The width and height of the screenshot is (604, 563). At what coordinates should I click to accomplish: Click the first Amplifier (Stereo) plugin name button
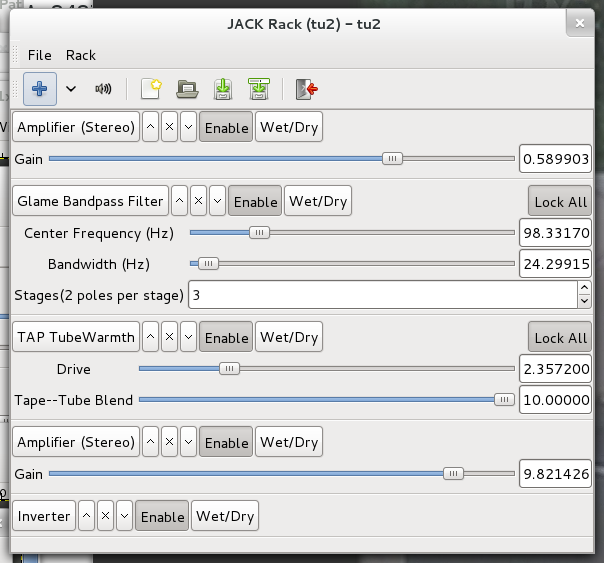pyautogui.click(x=76, y=127)
